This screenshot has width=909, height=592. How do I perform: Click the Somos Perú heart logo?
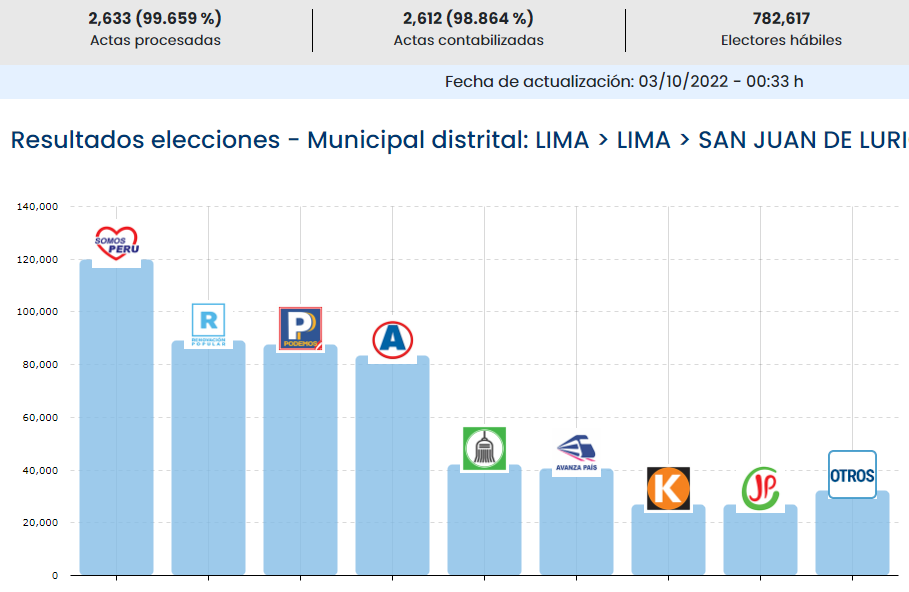point(116,243)
